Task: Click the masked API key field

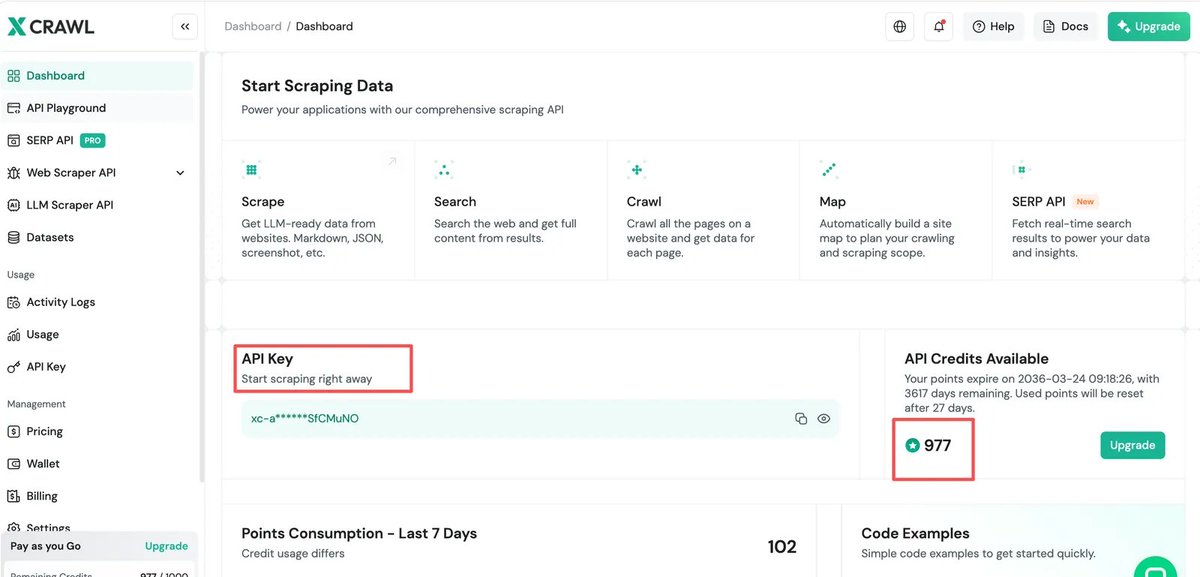Action: 540,419
